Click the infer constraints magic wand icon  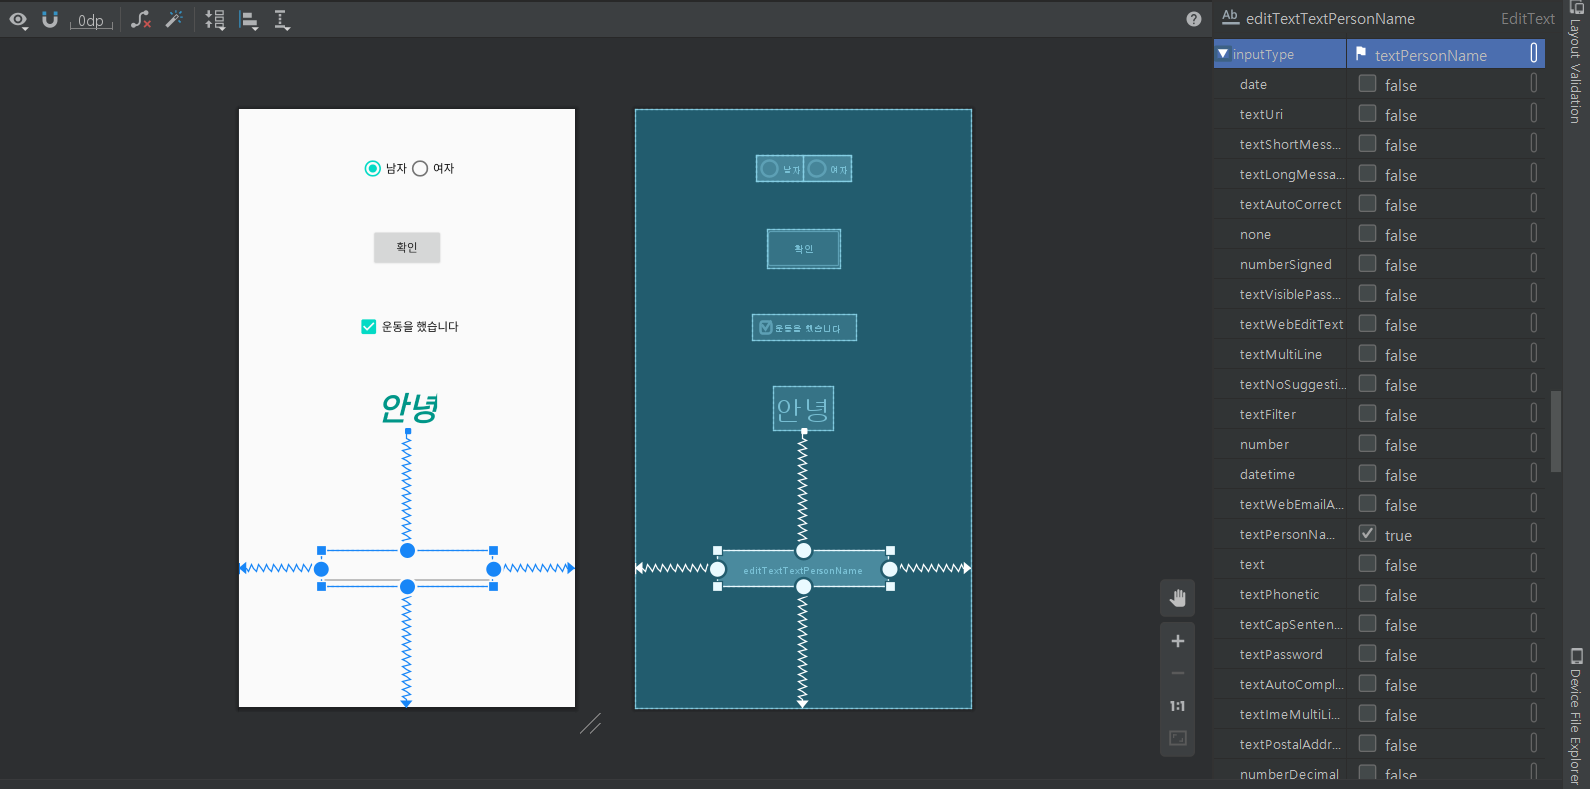pyautogui.click(x=174, y=20)
